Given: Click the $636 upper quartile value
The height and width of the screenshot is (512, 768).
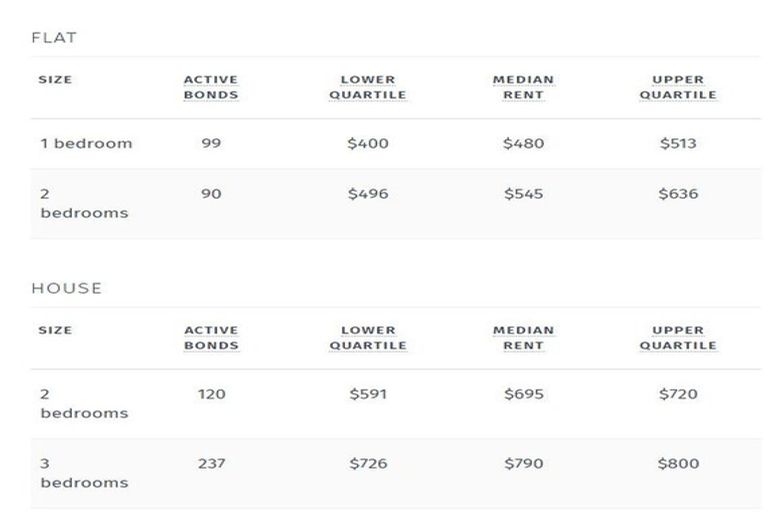Looking at the screenshot, I should (x=678, y=194).
